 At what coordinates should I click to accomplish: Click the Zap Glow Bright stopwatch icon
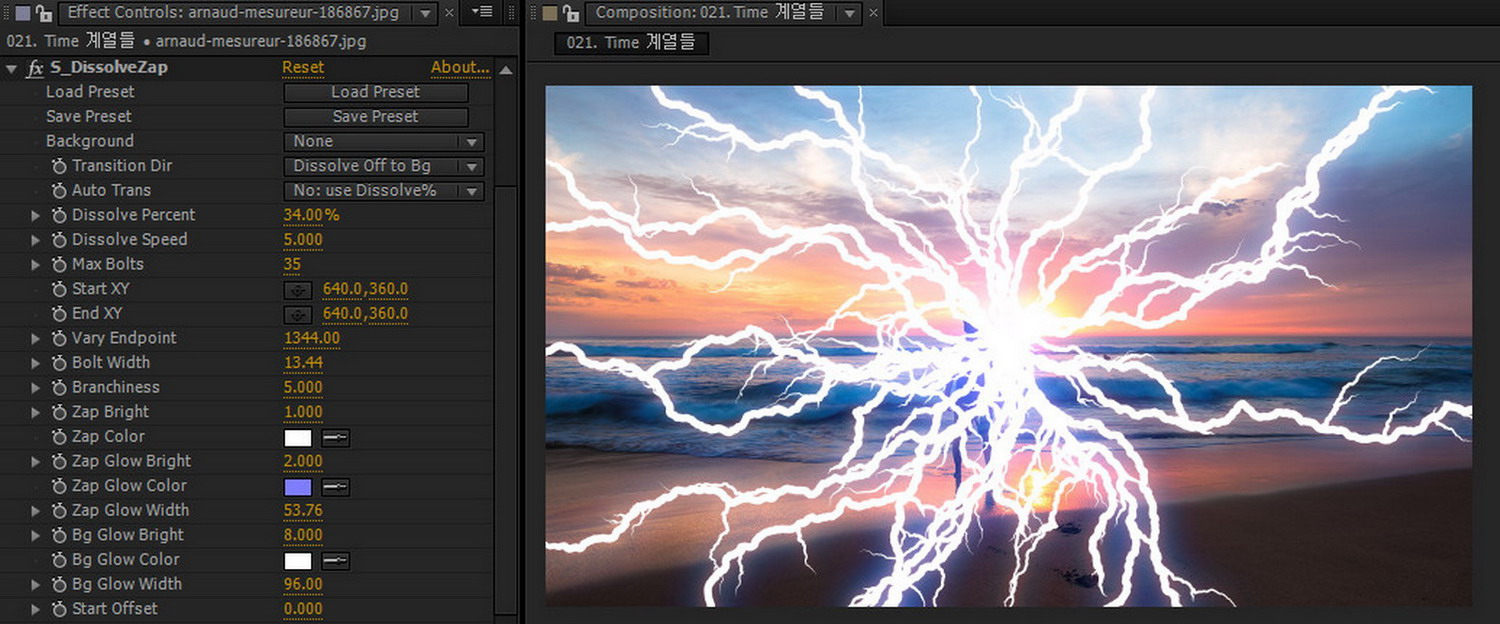click(59, 461)
